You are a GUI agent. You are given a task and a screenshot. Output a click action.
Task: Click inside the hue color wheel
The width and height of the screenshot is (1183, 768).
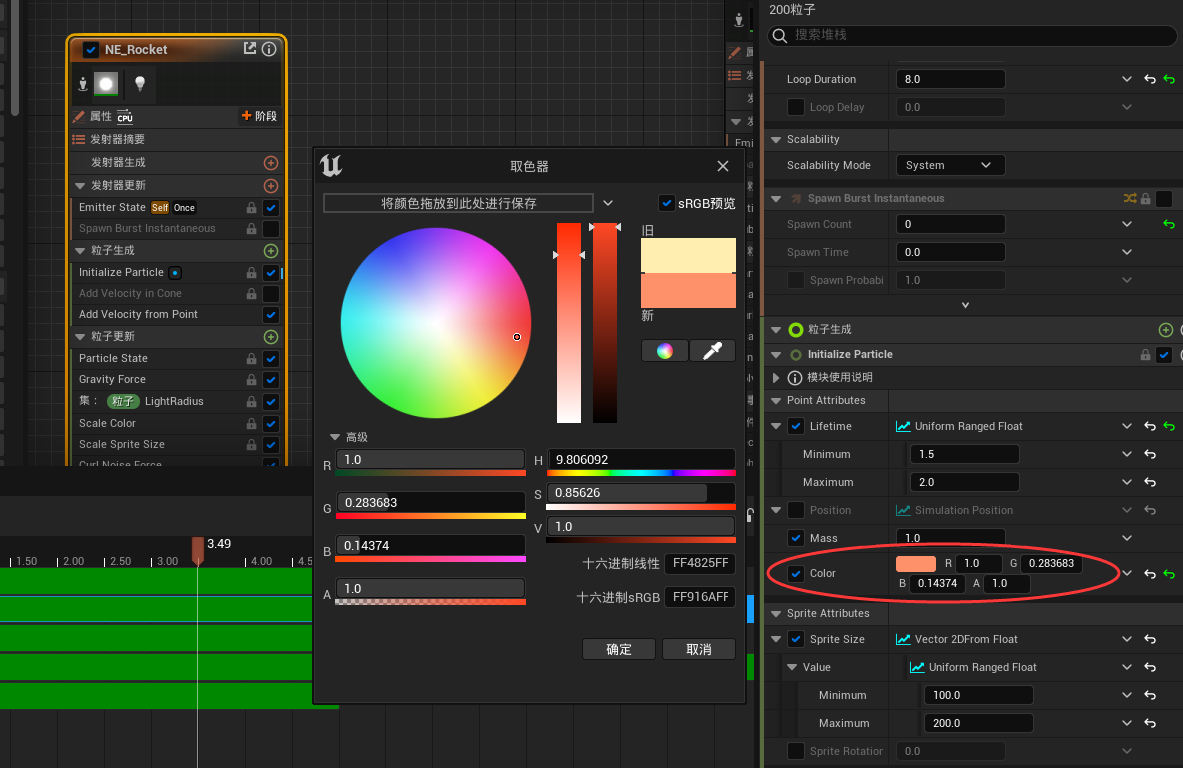pos(436,323)
